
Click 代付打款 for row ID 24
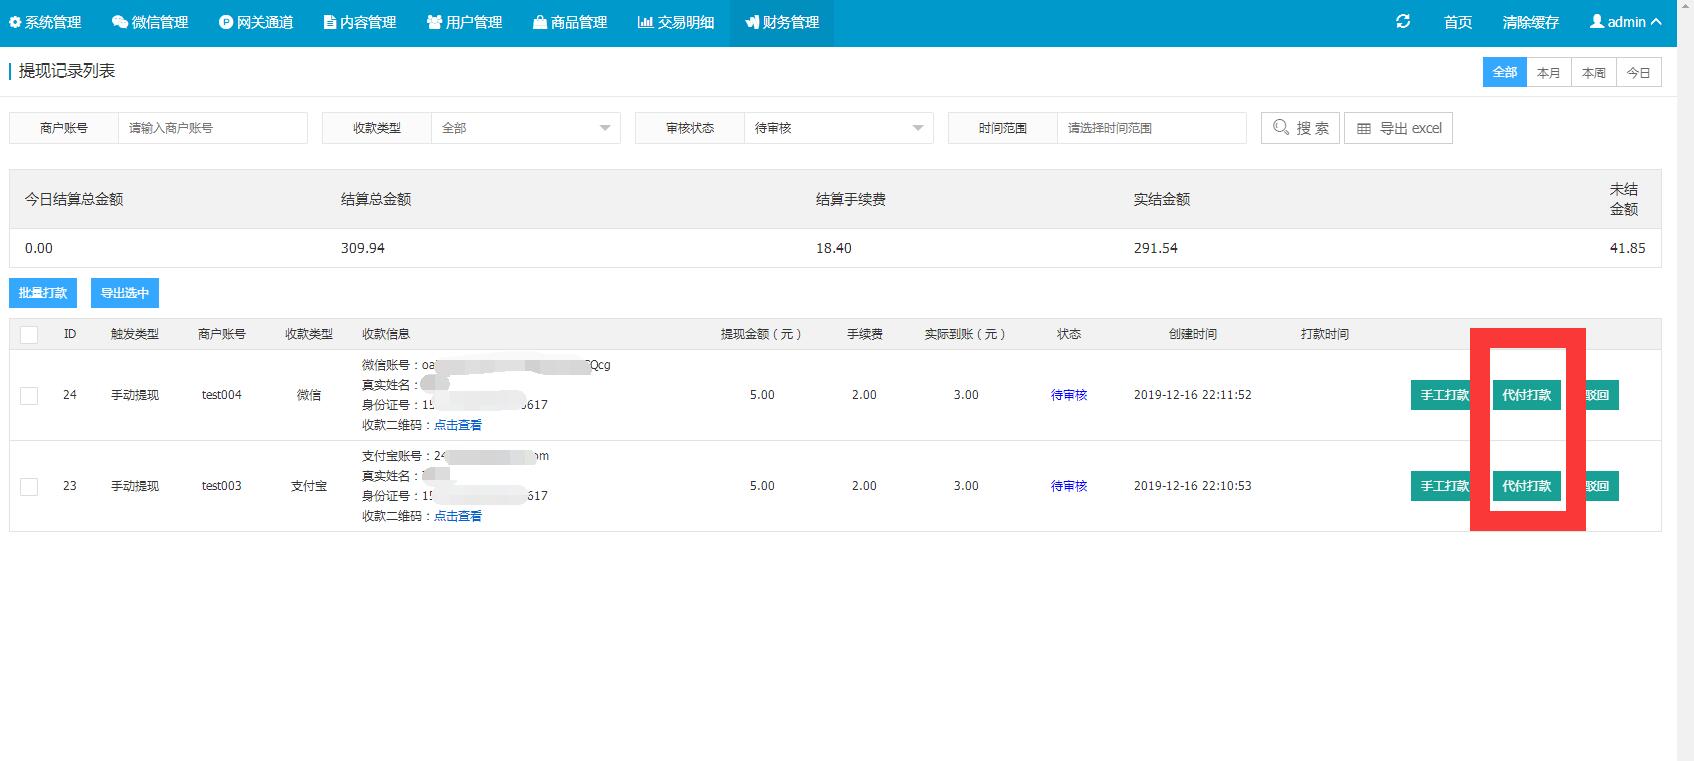tap(1527, 395)
